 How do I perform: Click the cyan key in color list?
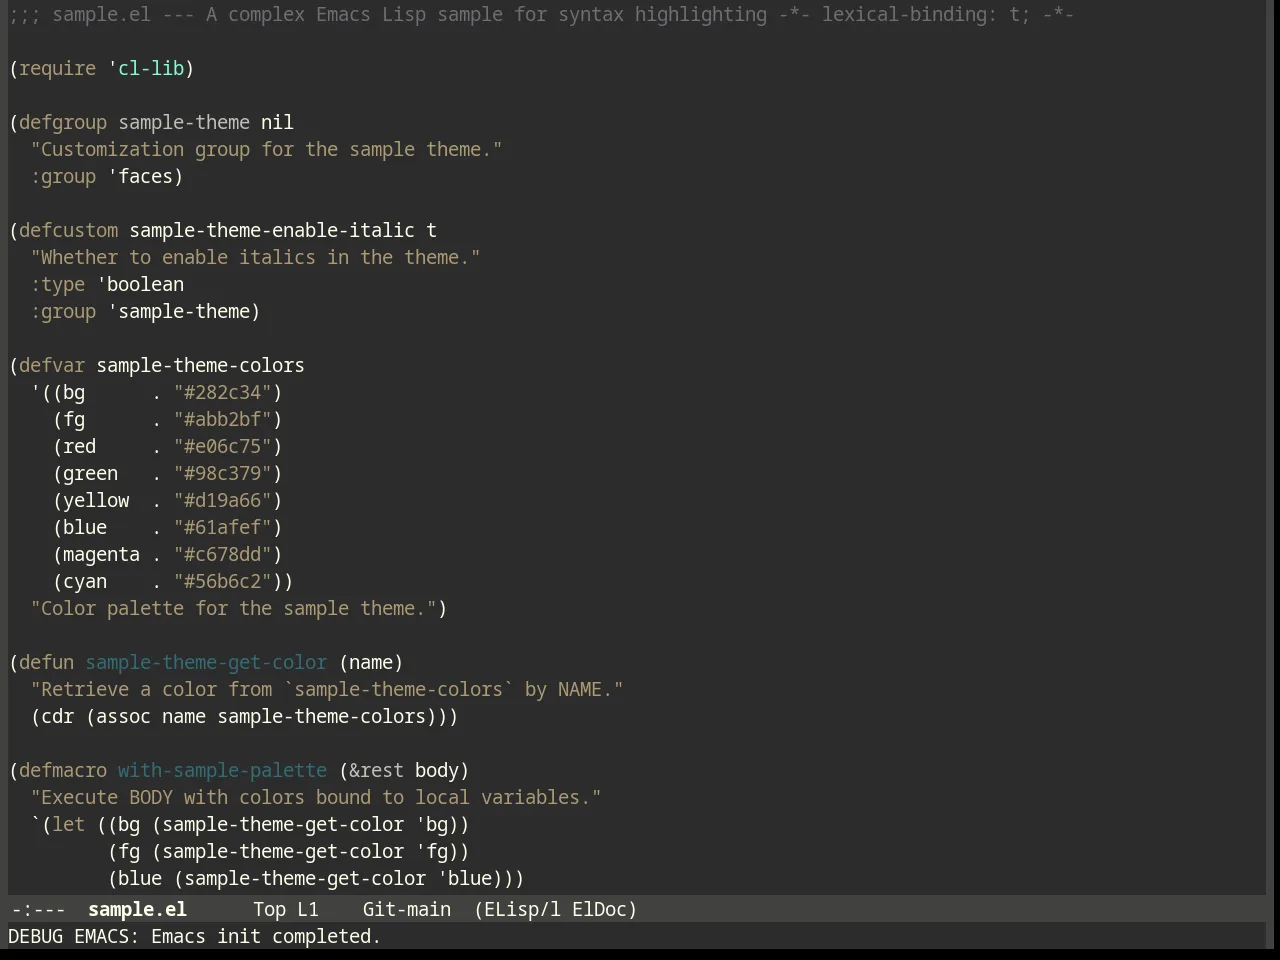(85, 581)
